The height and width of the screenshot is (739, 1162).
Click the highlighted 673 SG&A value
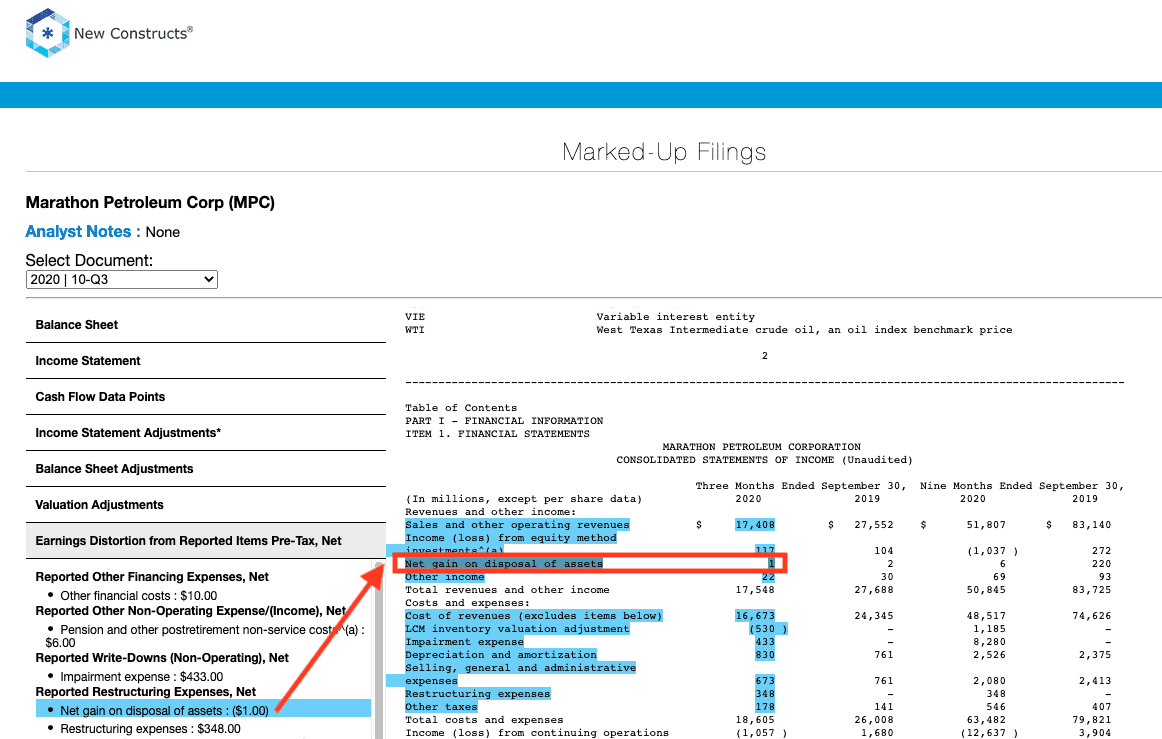pyautogui.click(x=765, y=681)
